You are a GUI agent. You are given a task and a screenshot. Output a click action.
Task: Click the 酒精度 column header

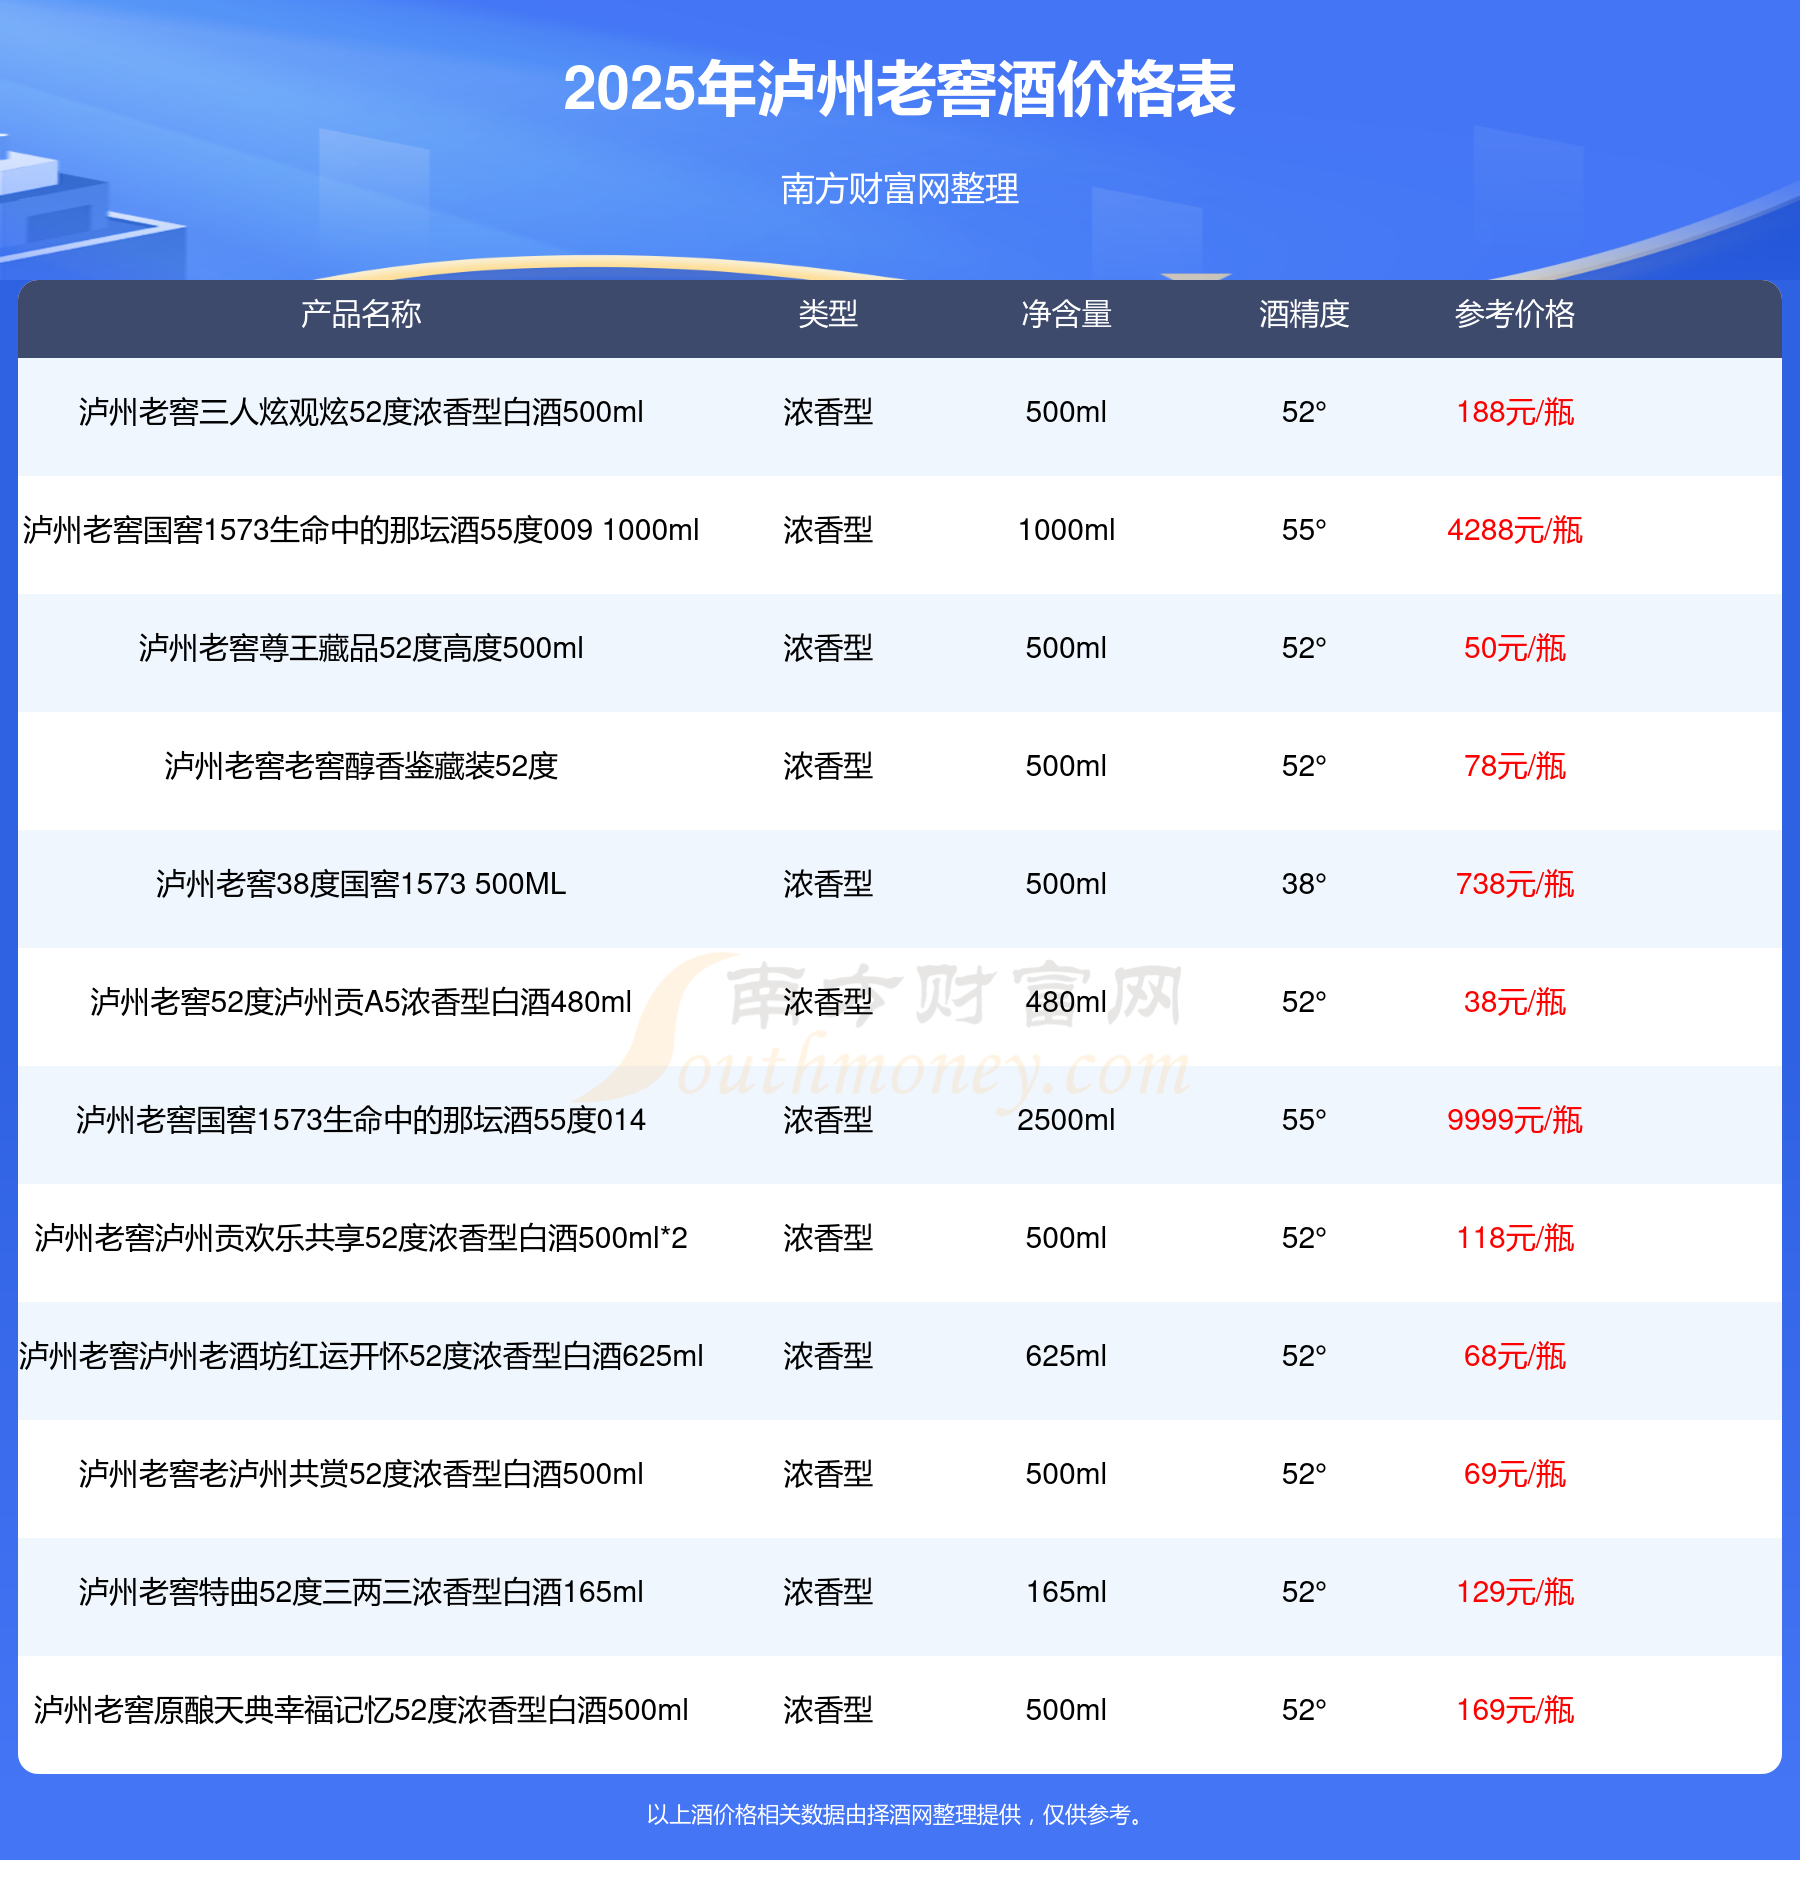1304,314
